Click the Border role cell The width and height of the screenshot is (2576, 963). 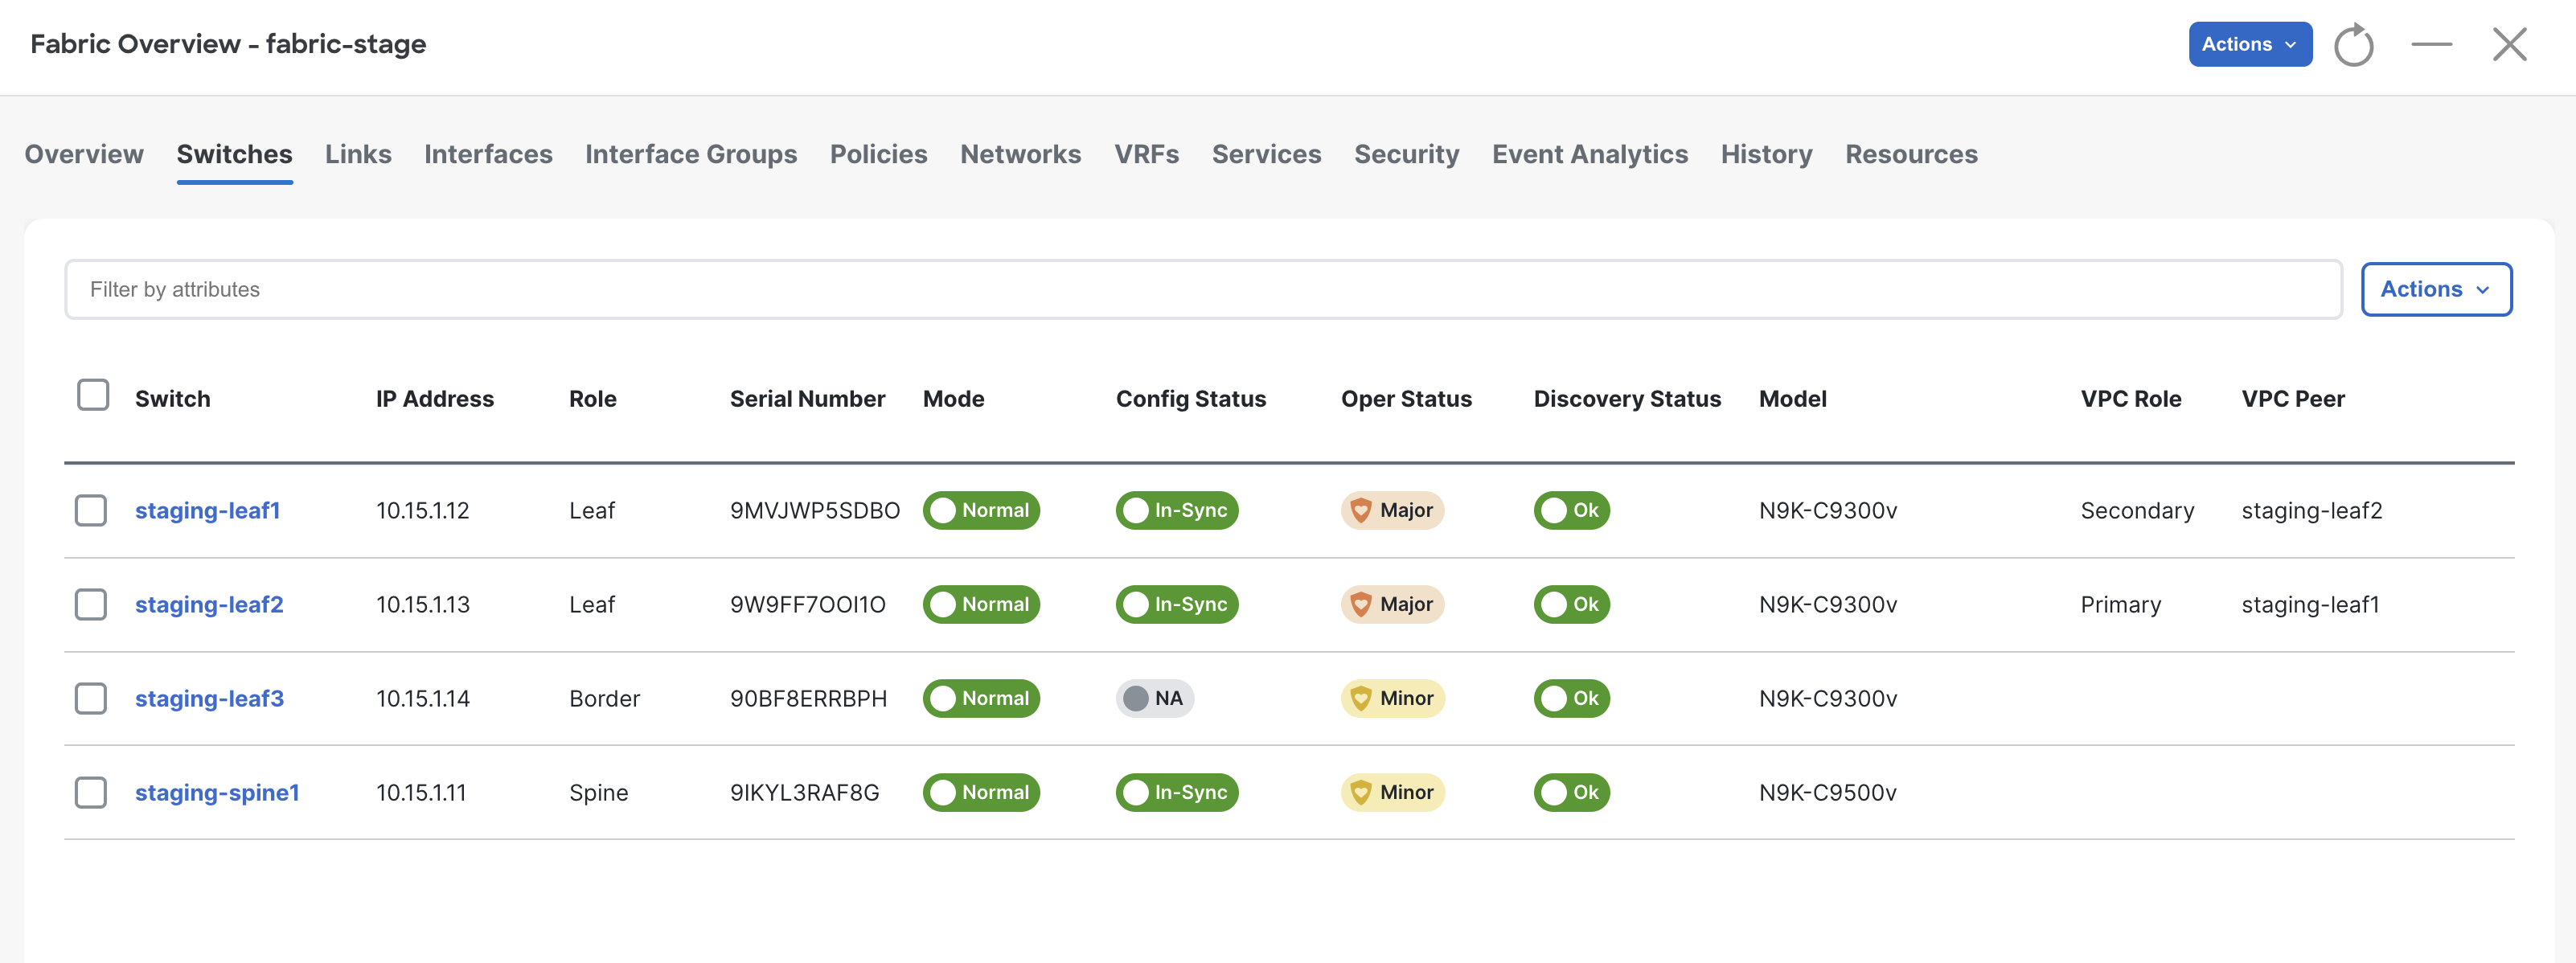tap(605, 699)
